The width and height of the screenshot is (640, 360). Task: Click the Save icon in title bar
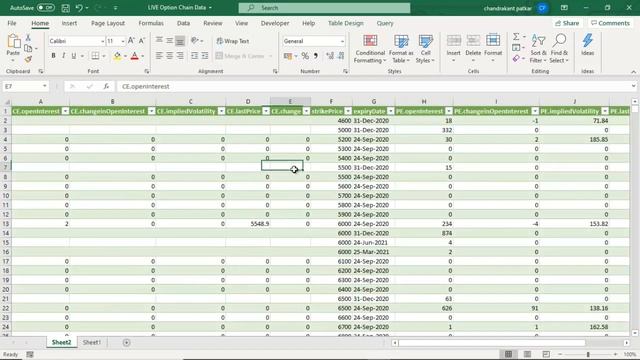click(x=65, y=8)
